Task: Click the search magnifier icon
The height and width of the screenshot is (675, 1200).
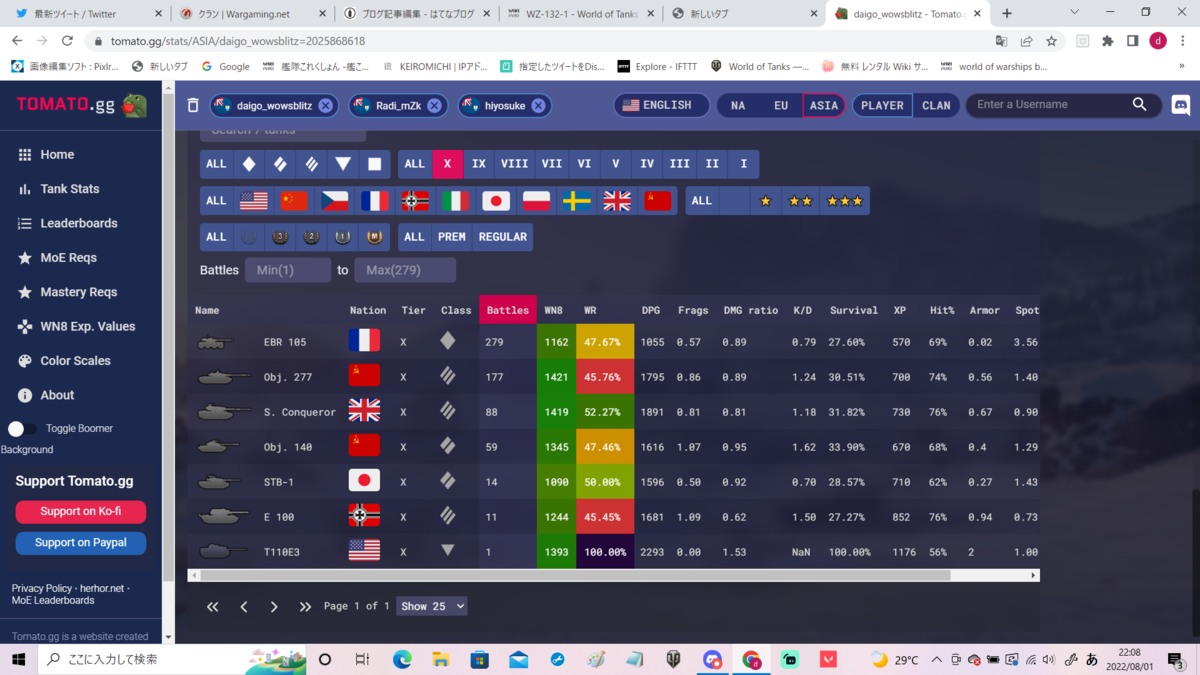Action: coord(1140,105)
